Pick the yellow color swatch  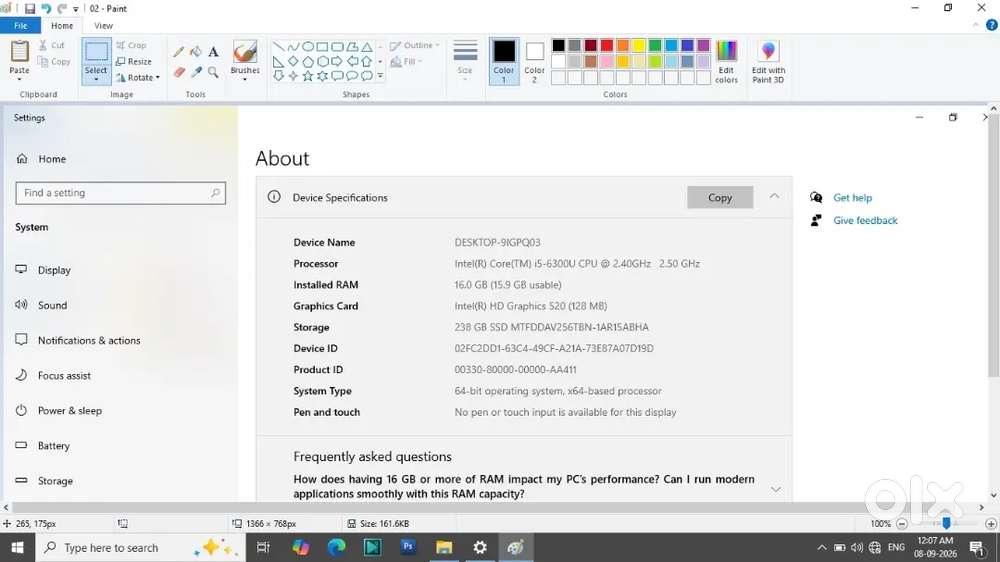pos(639,45)
